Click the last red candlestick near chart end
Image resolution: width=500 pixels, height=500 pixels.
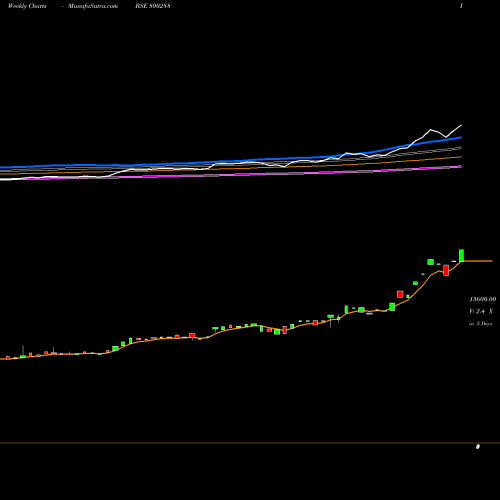coord(446,270)
